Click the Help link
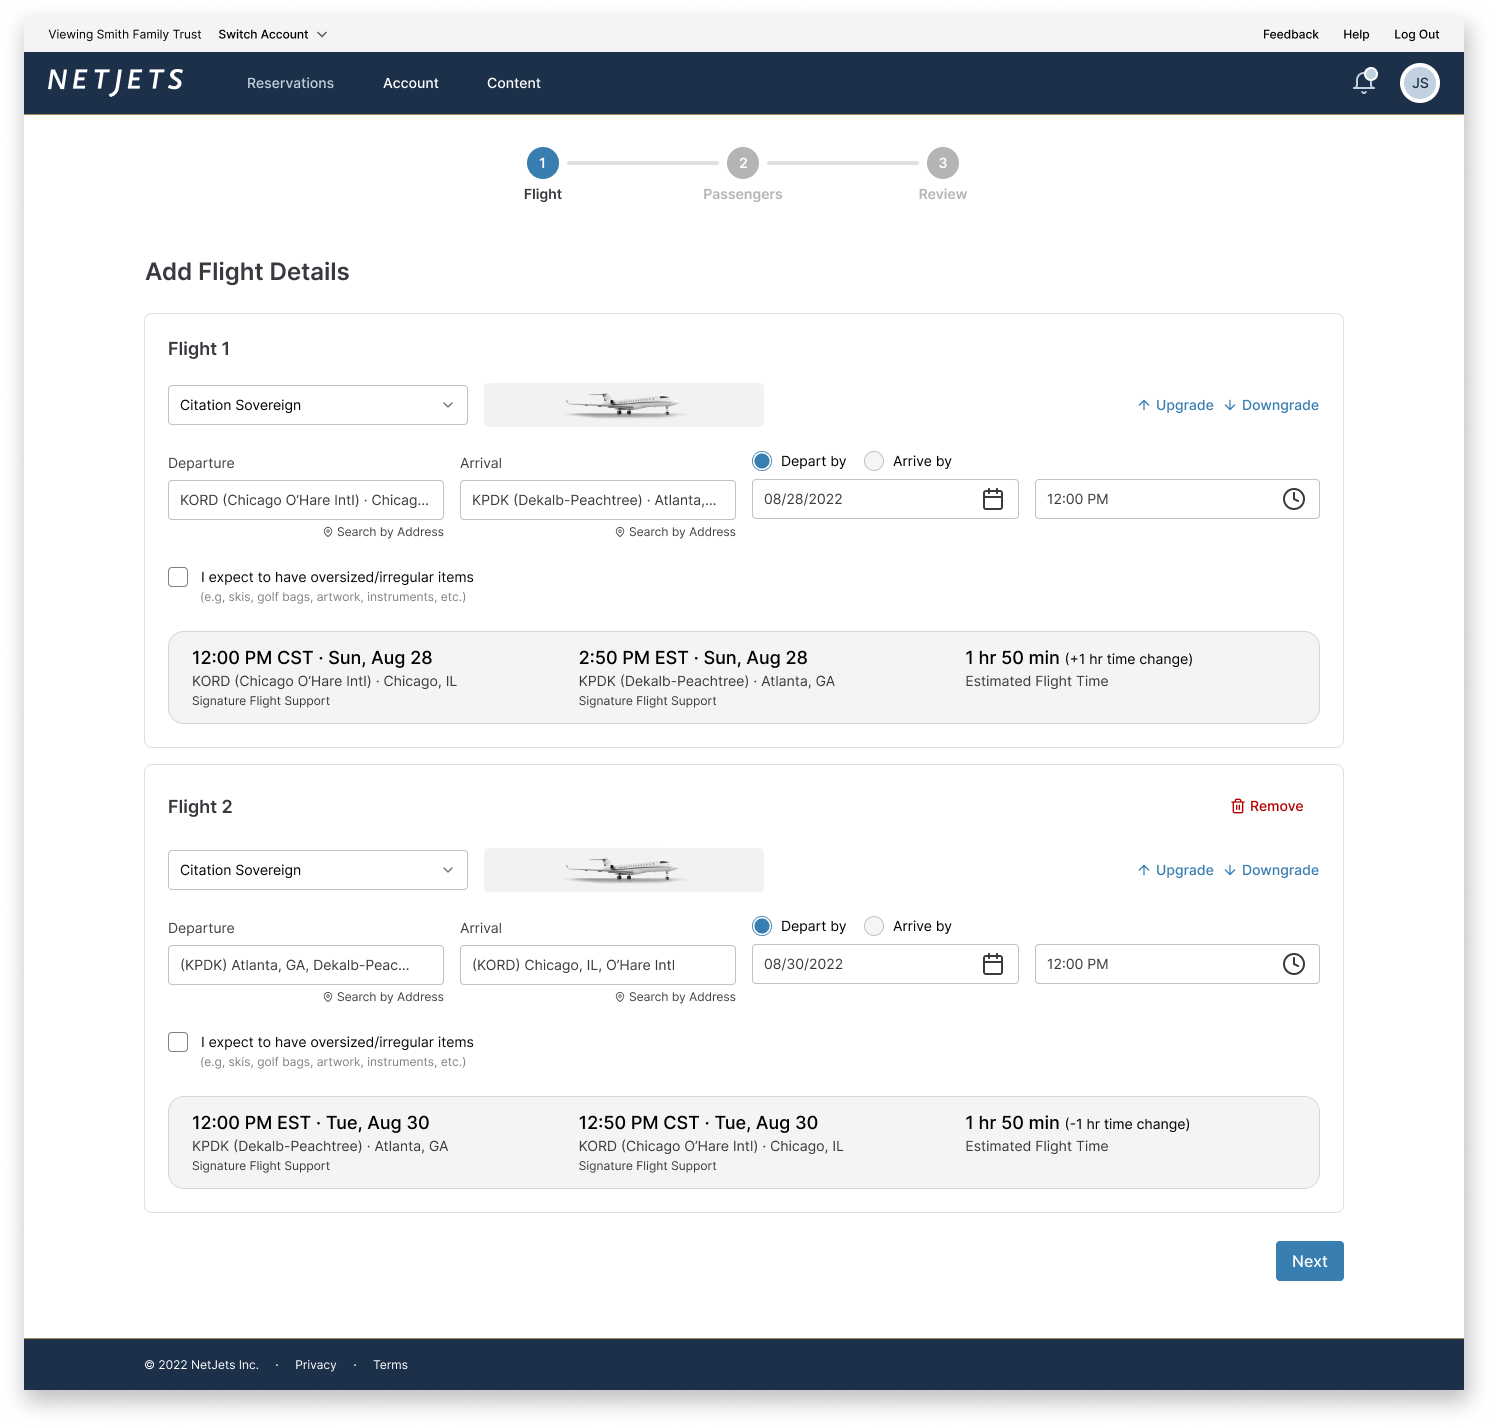Screen dimensions: 1494x1427 [1356, 34]
